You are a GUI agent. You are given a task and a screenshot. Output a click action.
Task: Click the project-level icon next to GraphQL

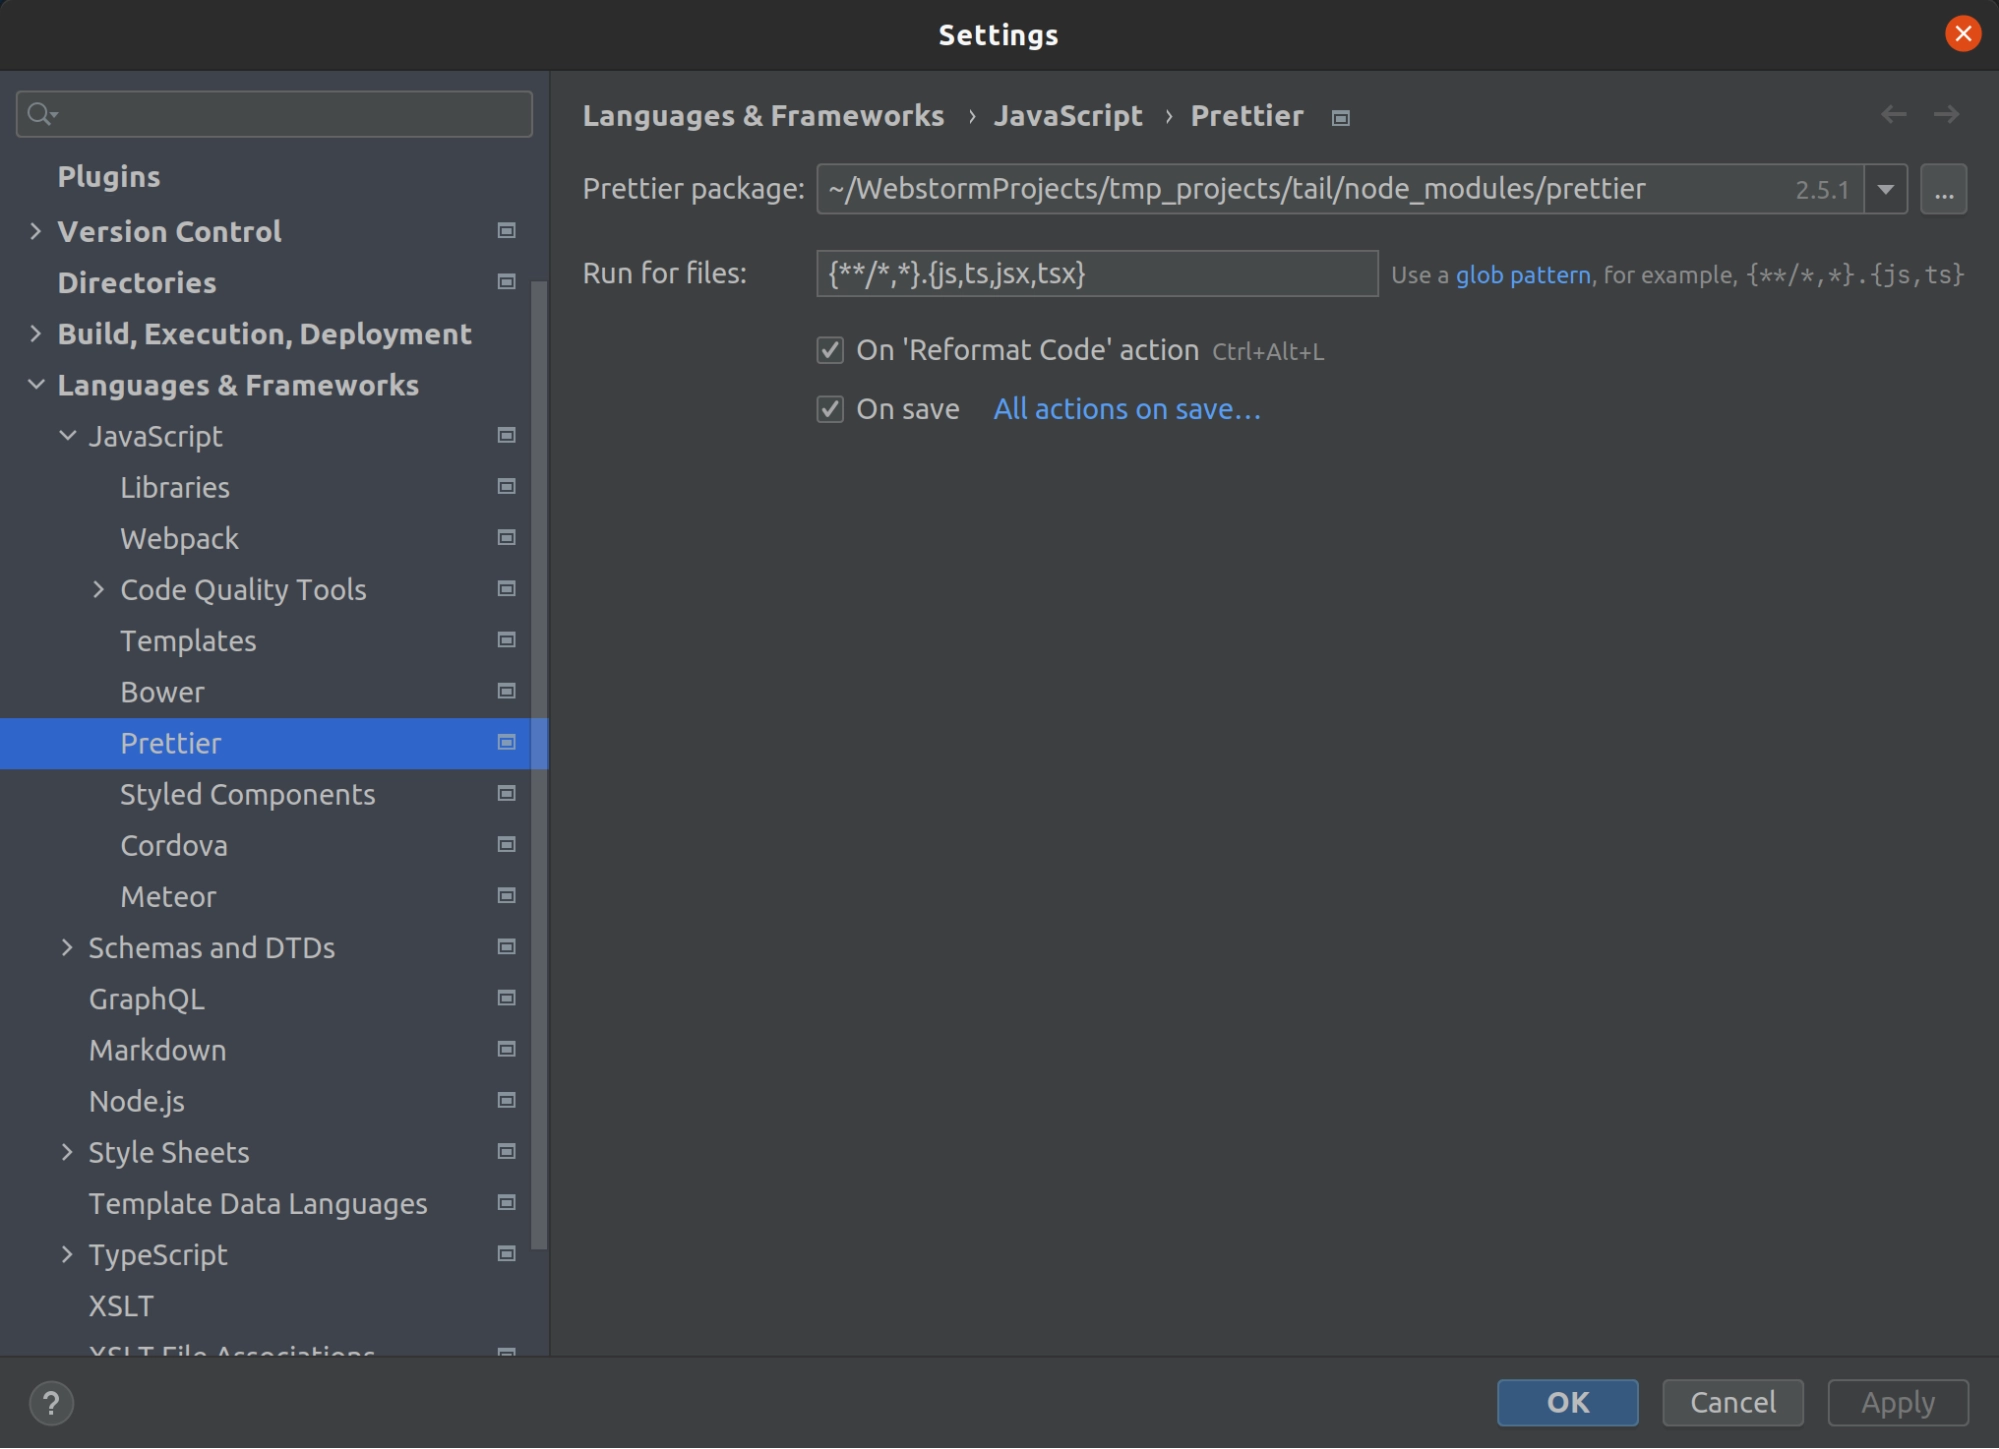coord(507,998)
